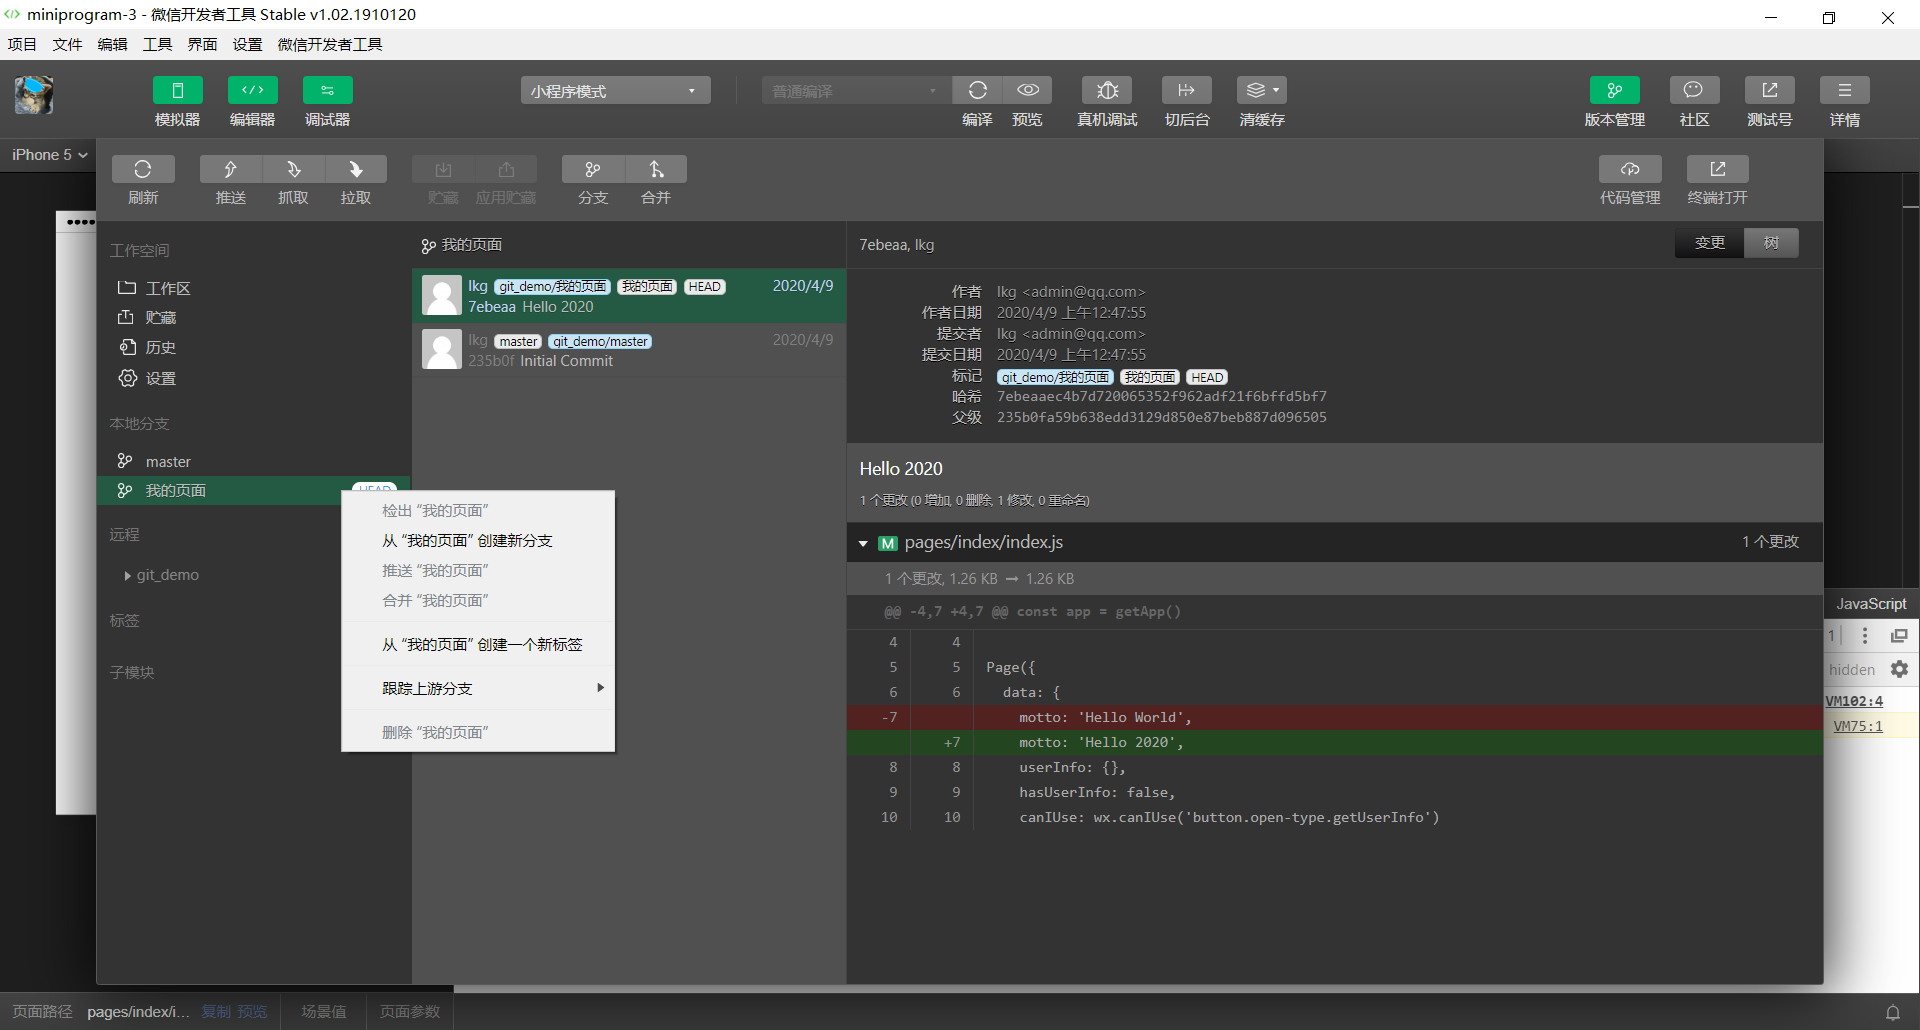The width and height of the screenshot is (1920, 1030).
Task: Click 终端打开 open in terminal
Action: coord(1718,169)
